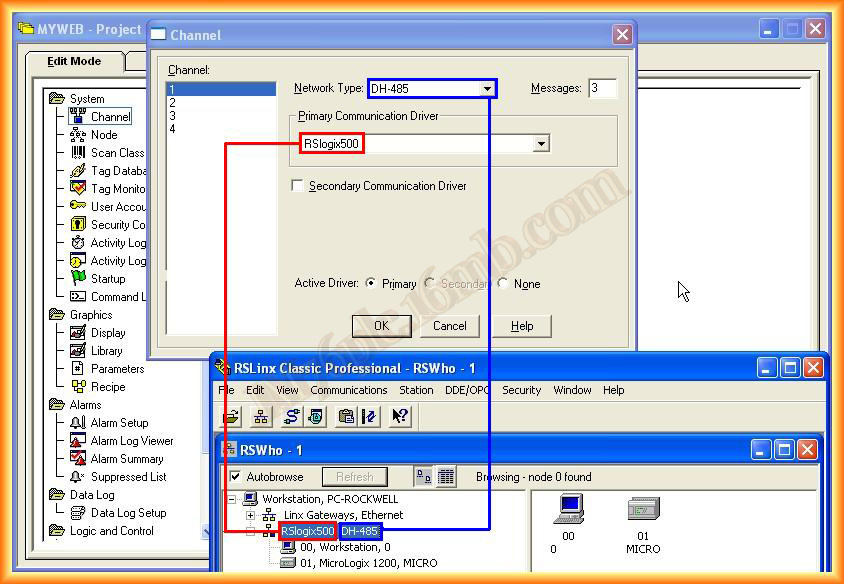
Task: Expand the Linx Gateways, Ethernet tree node
Action: (x=250, y=515)
